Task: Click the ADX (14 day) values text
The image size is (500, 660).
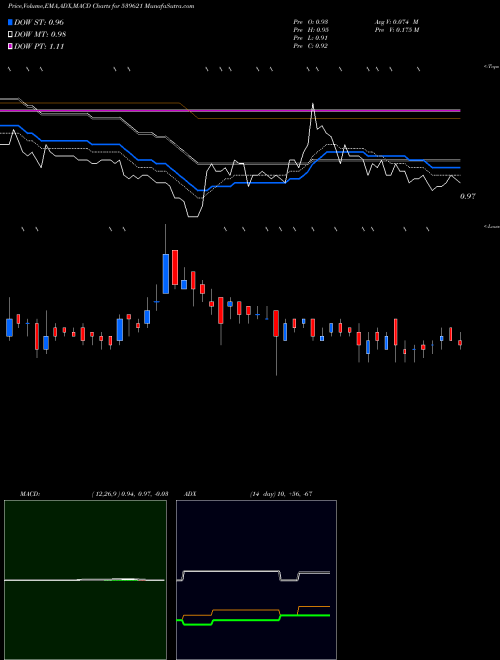Action: 281,494
